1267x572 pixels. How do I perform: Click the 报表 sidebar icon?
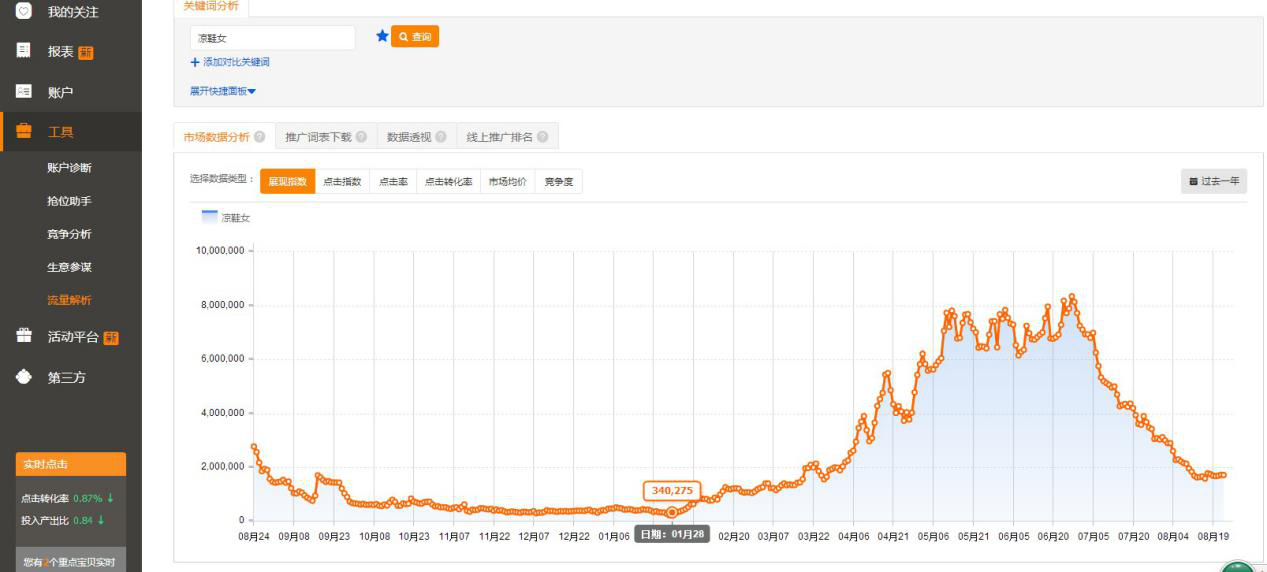coord(24,51)
